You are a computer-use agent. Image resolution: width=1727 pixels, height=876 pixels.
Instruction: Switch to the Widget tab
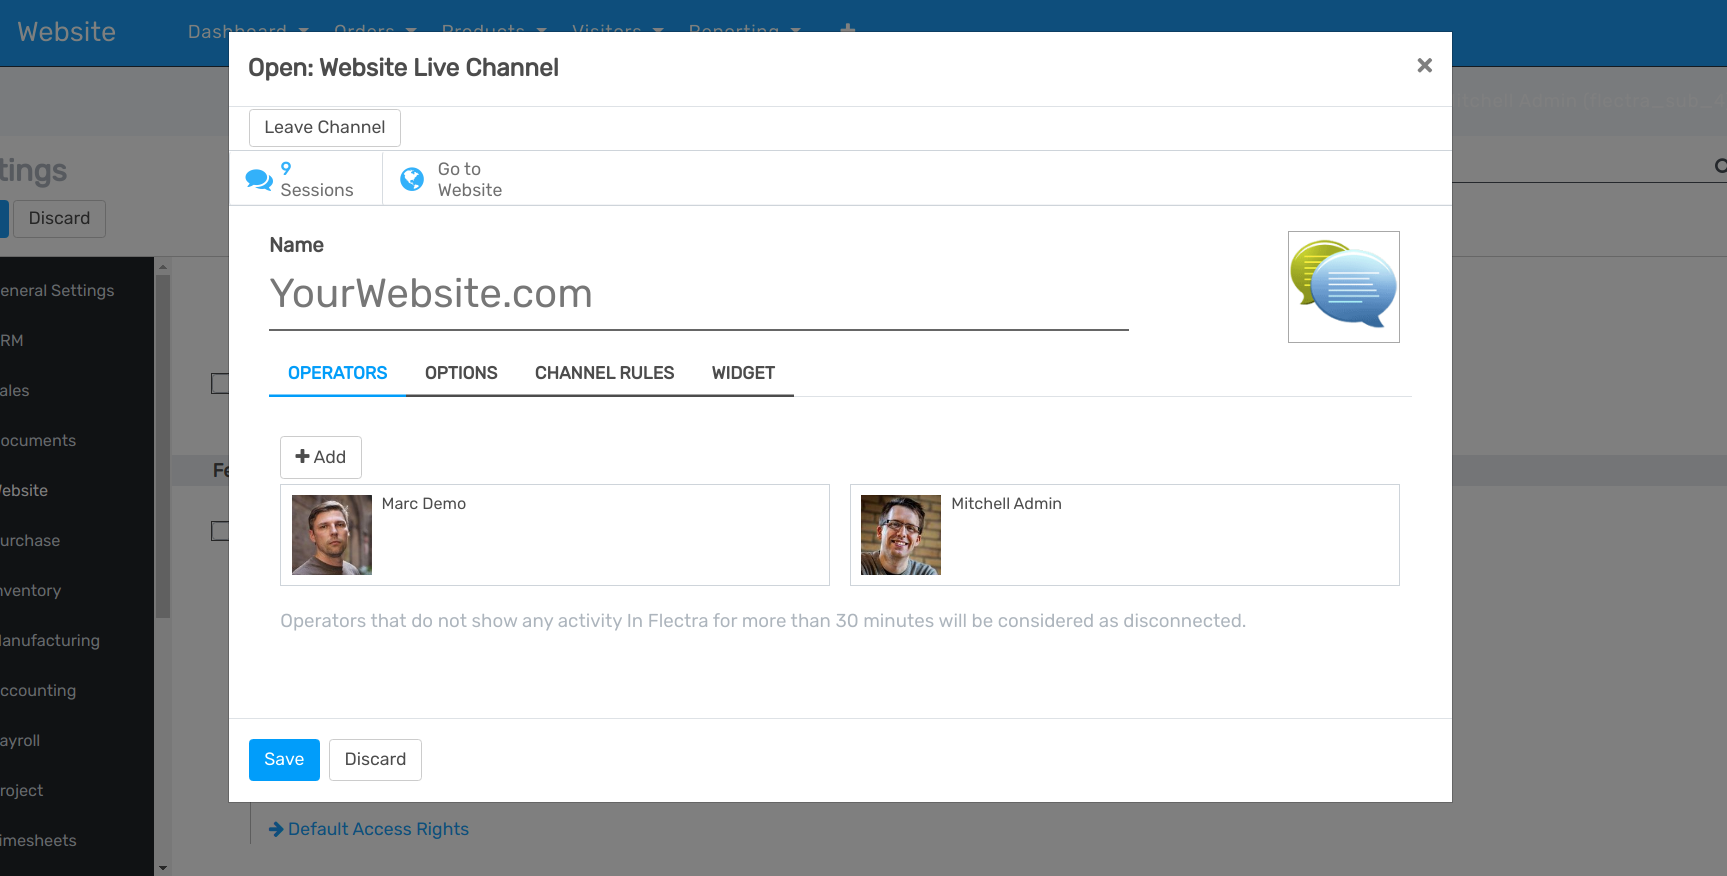click(743, 373)
